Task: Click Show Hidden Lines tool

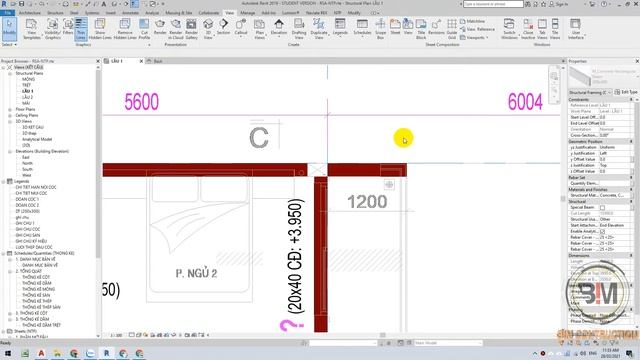Action: (100, 29)
